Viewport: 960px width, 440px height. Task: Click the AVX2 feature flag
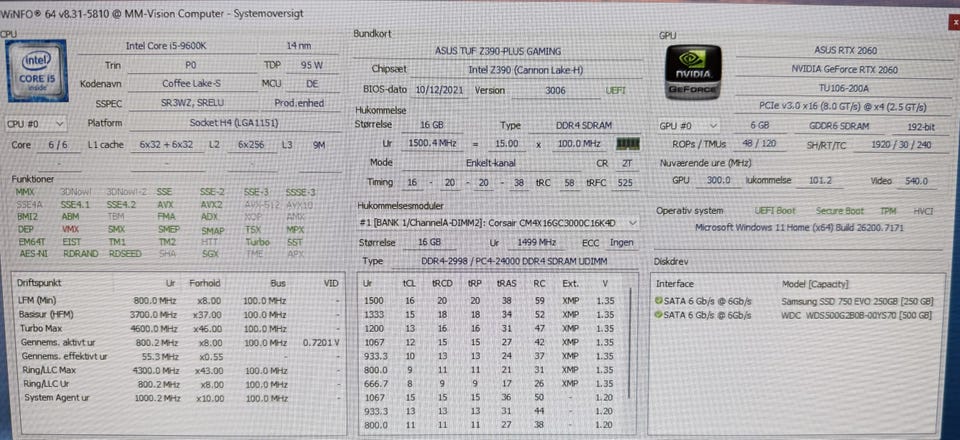pos(211,204)
